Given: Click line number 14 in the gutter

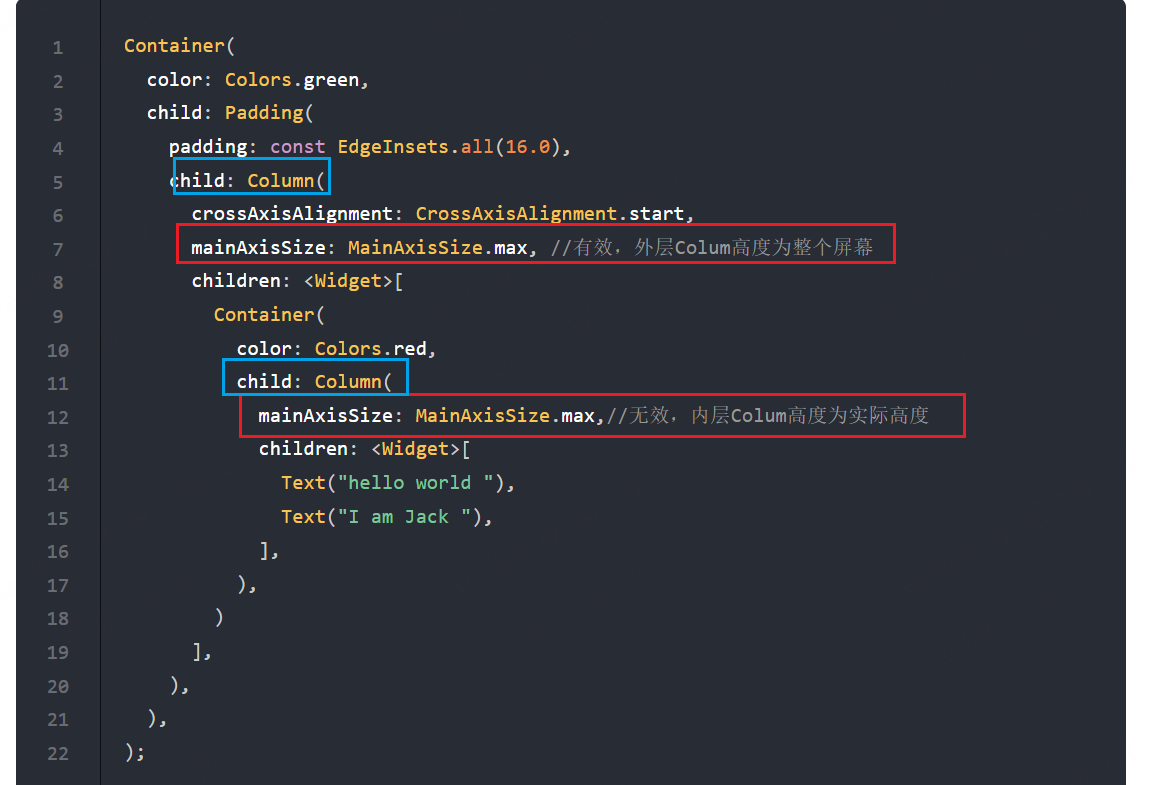Looking at the screenshot, I should (58, 485).
